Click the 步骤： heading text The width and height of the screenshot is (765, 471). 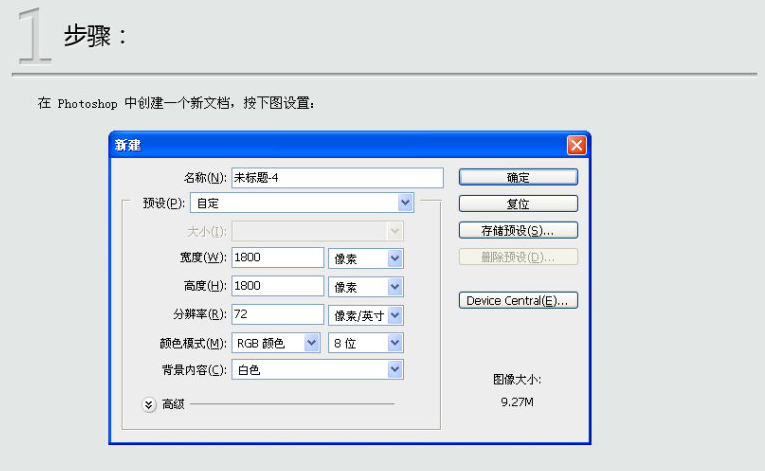click(x=95, y=36)
